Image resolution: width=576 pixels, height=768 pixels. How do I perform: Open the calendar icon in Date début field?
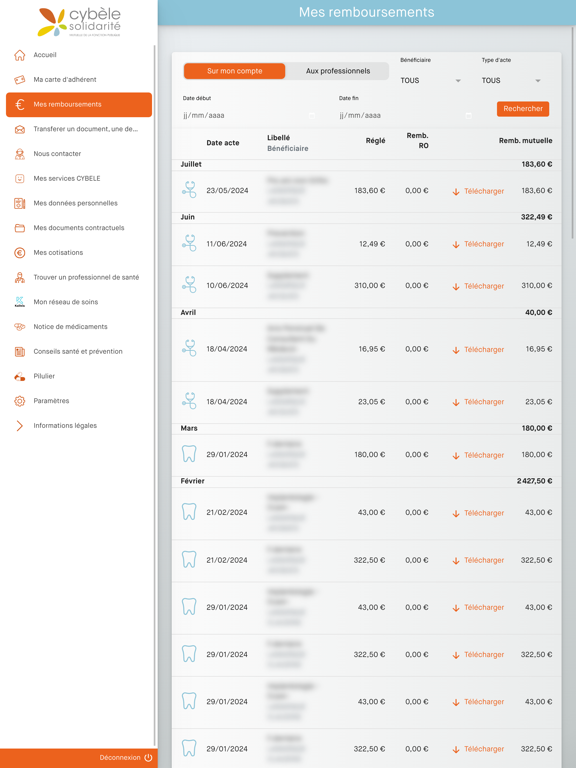(x=312, y=116)
